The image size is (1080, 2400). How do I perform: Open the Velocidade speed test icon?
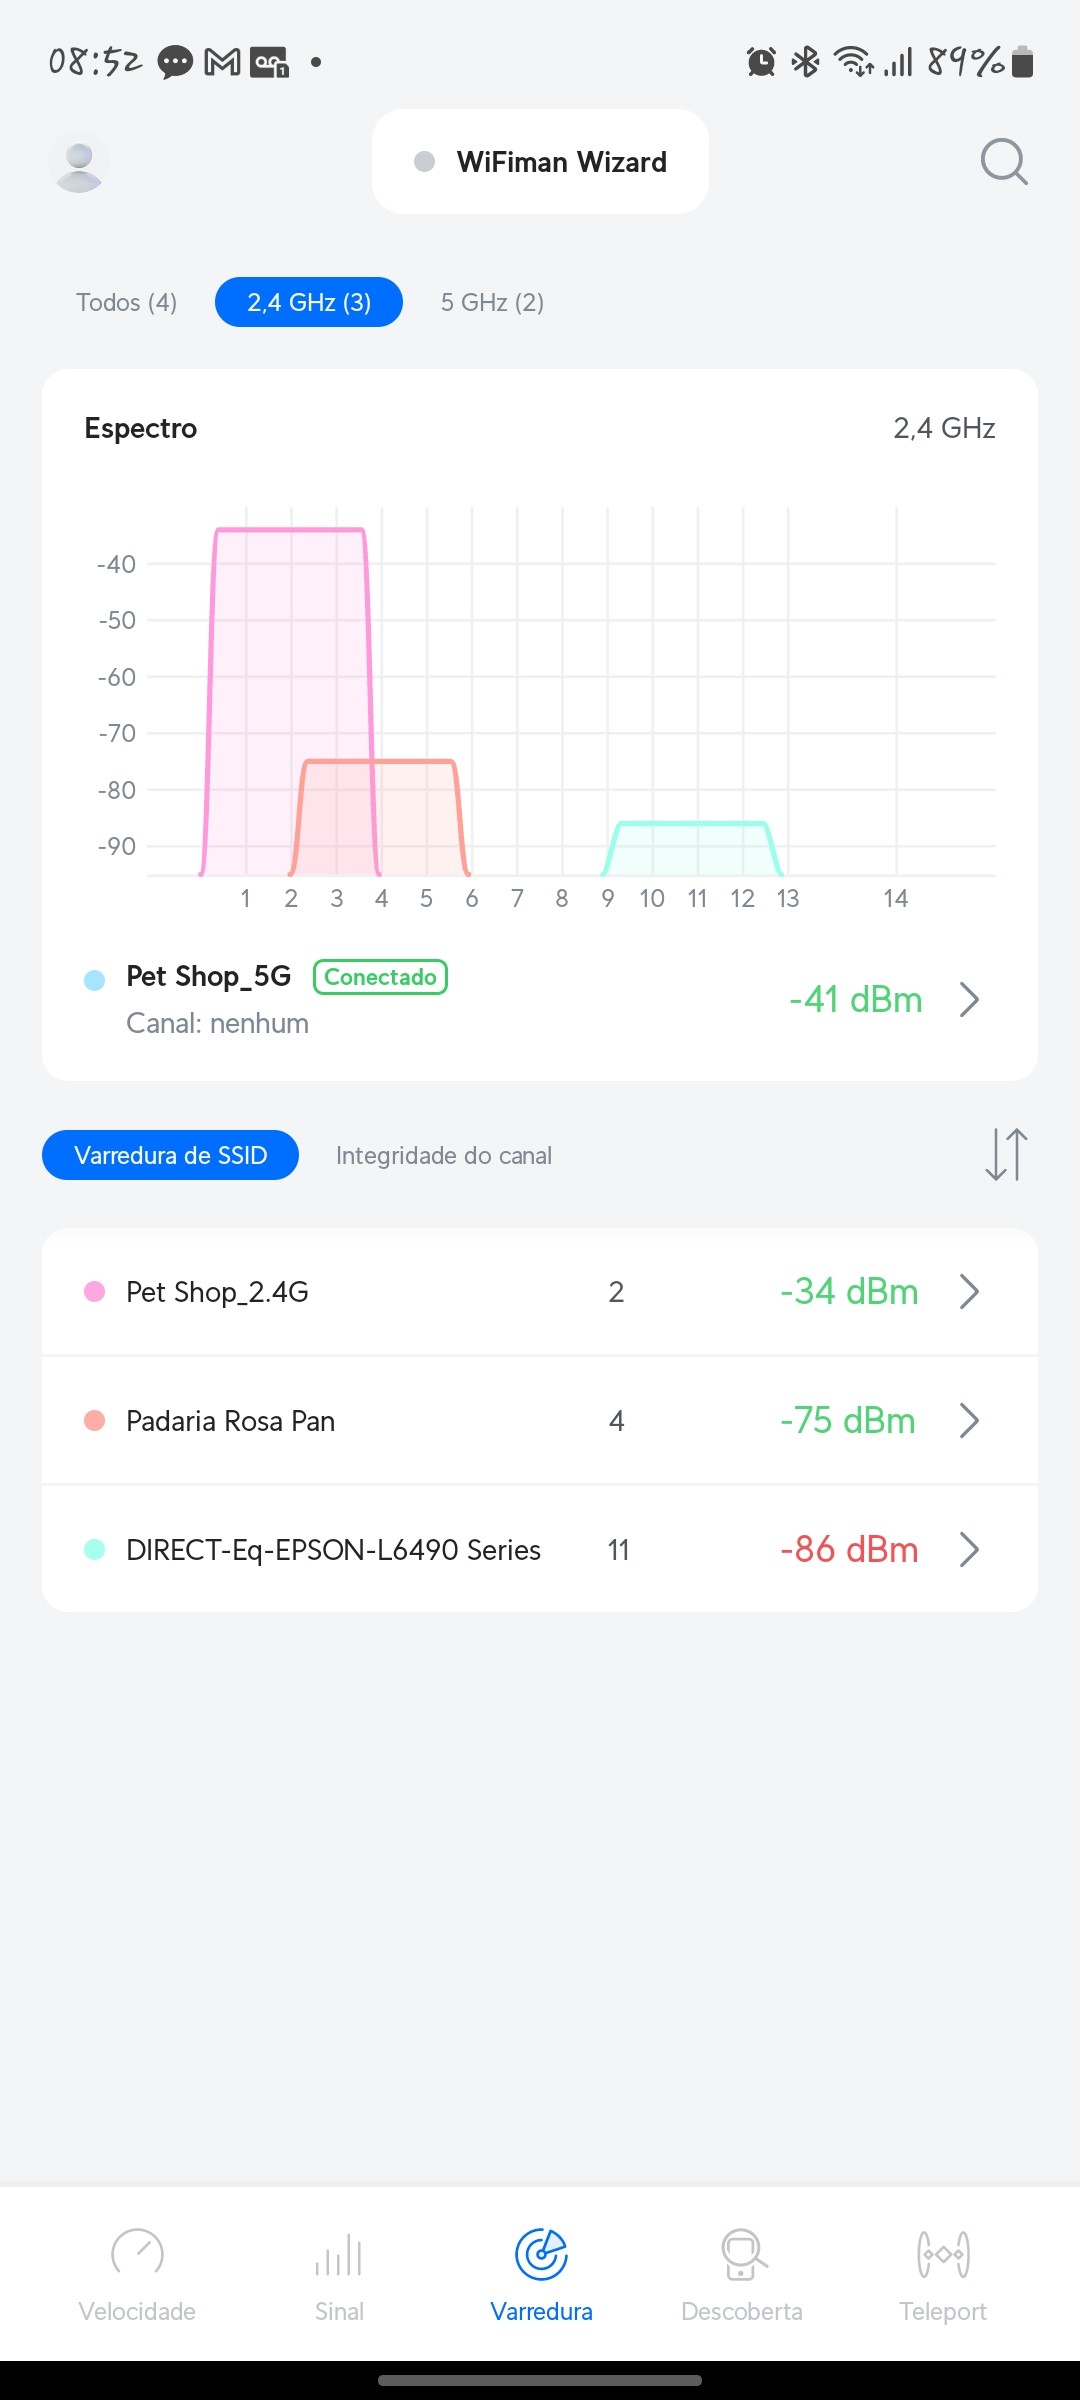pos(137,2255)
